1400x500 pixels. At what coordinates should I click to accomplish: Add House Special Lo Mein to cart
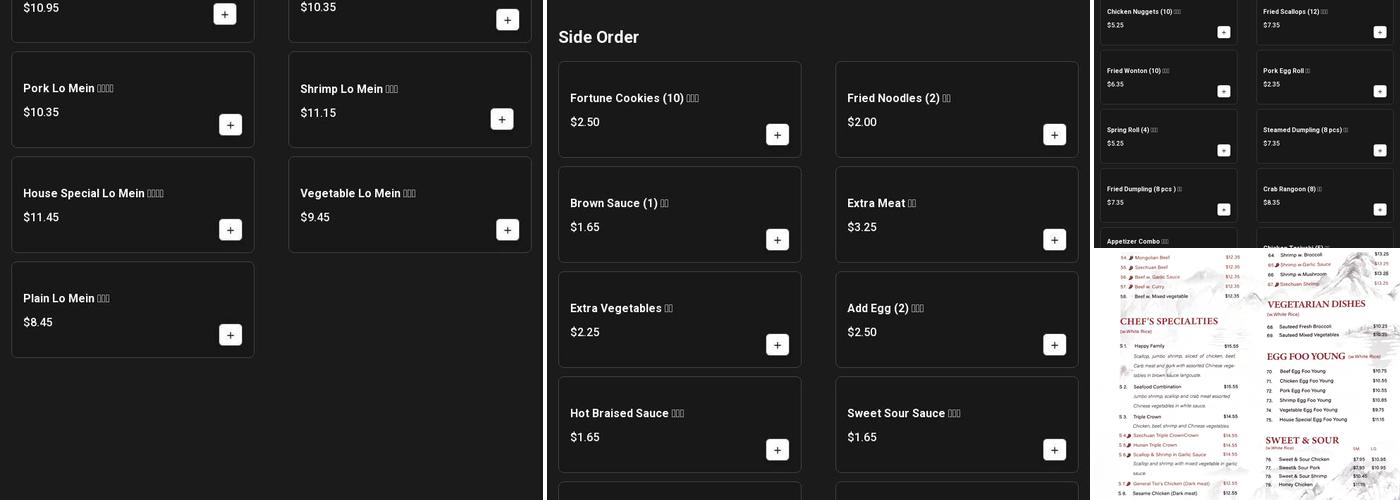(x=230, y=230)
